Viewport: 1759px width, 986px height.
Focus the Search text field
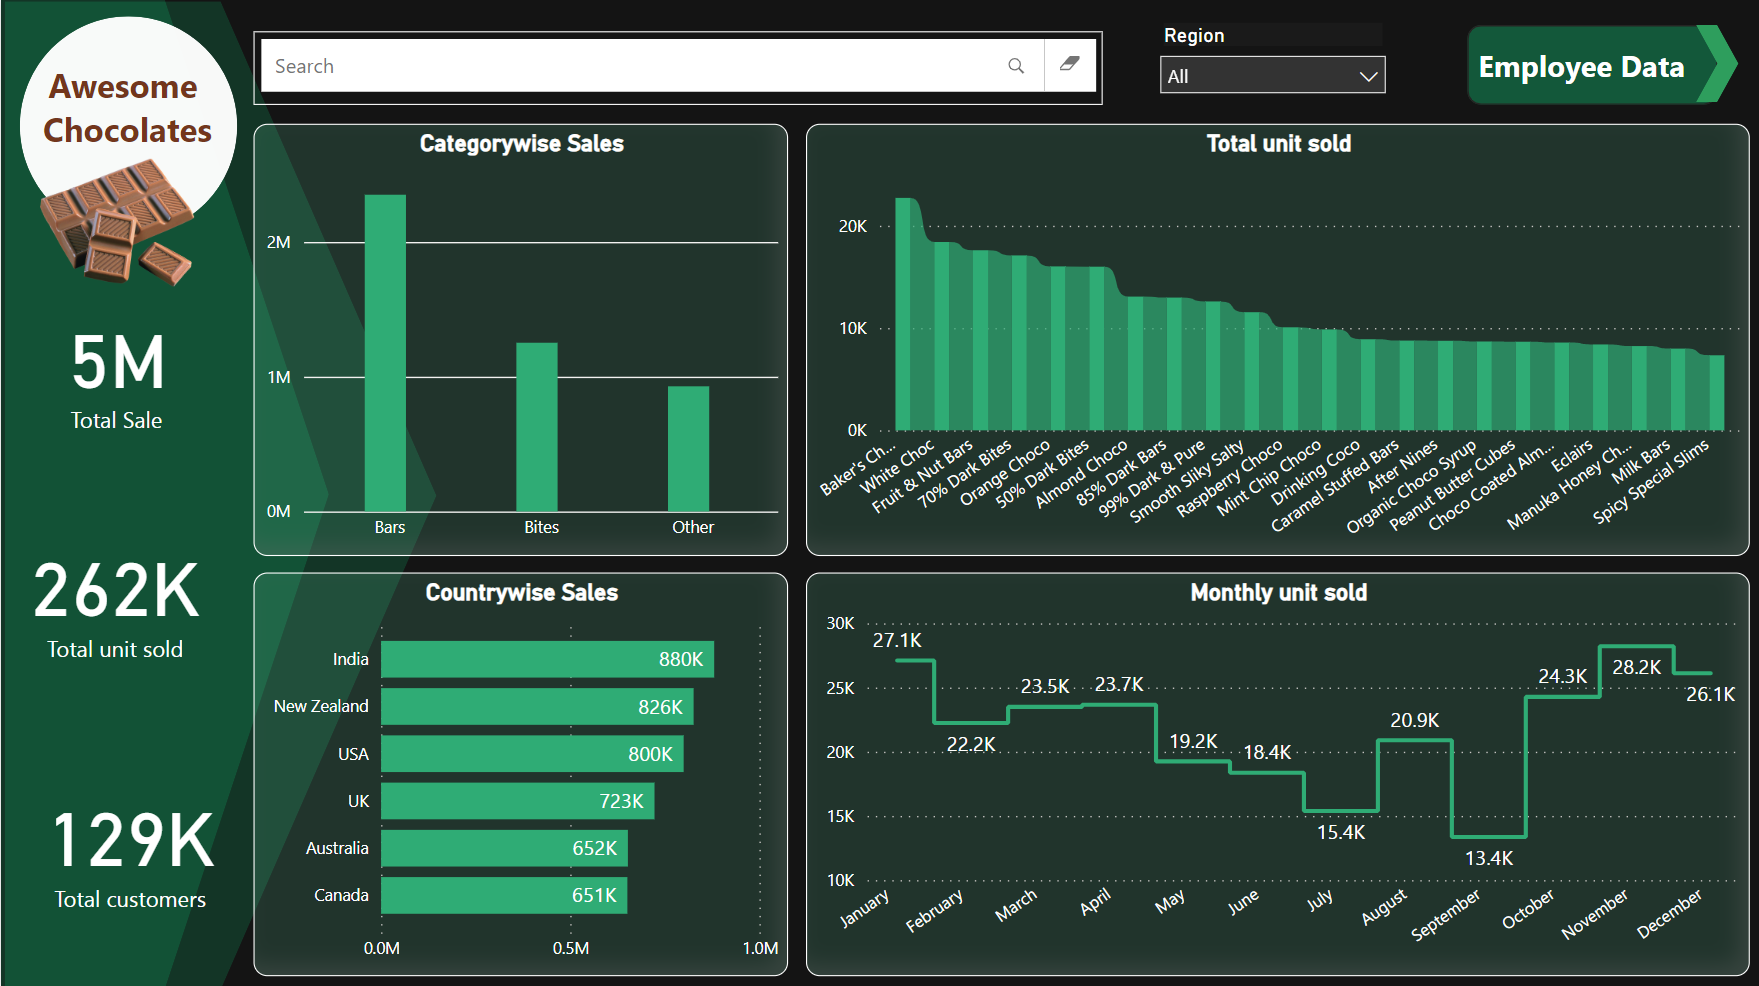click(x=630, y=66)
